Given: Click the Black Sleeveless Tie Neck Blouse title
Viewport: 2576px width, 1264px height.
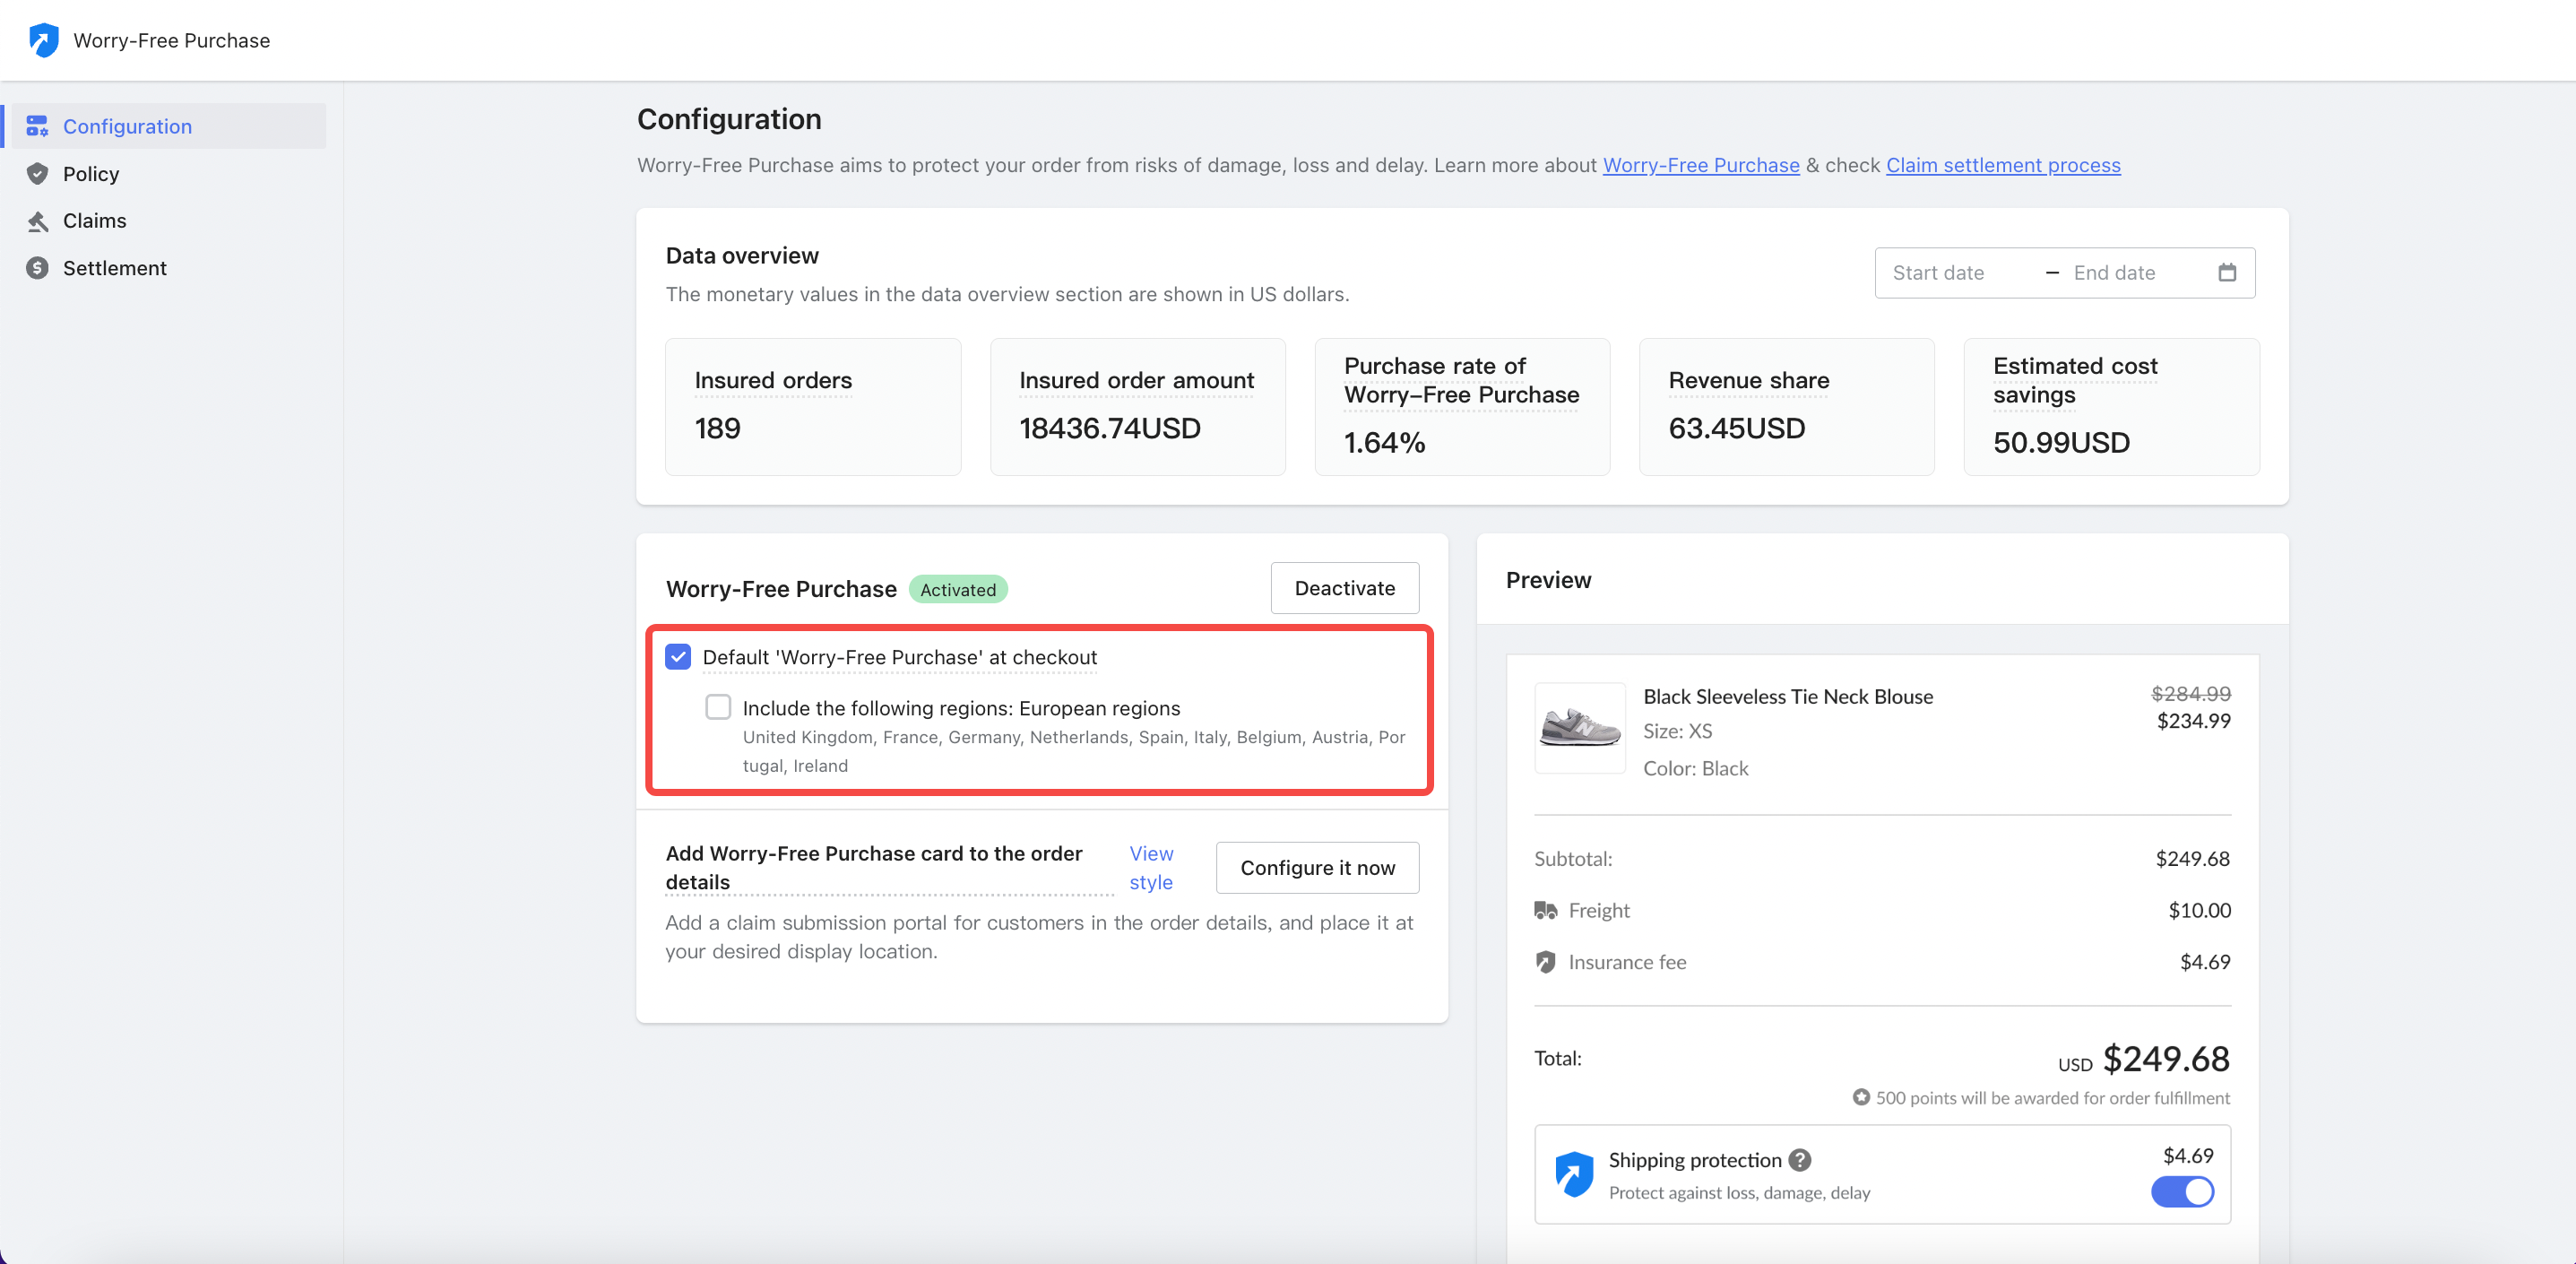Looking at the screenshot, I should pos(1787,696).
